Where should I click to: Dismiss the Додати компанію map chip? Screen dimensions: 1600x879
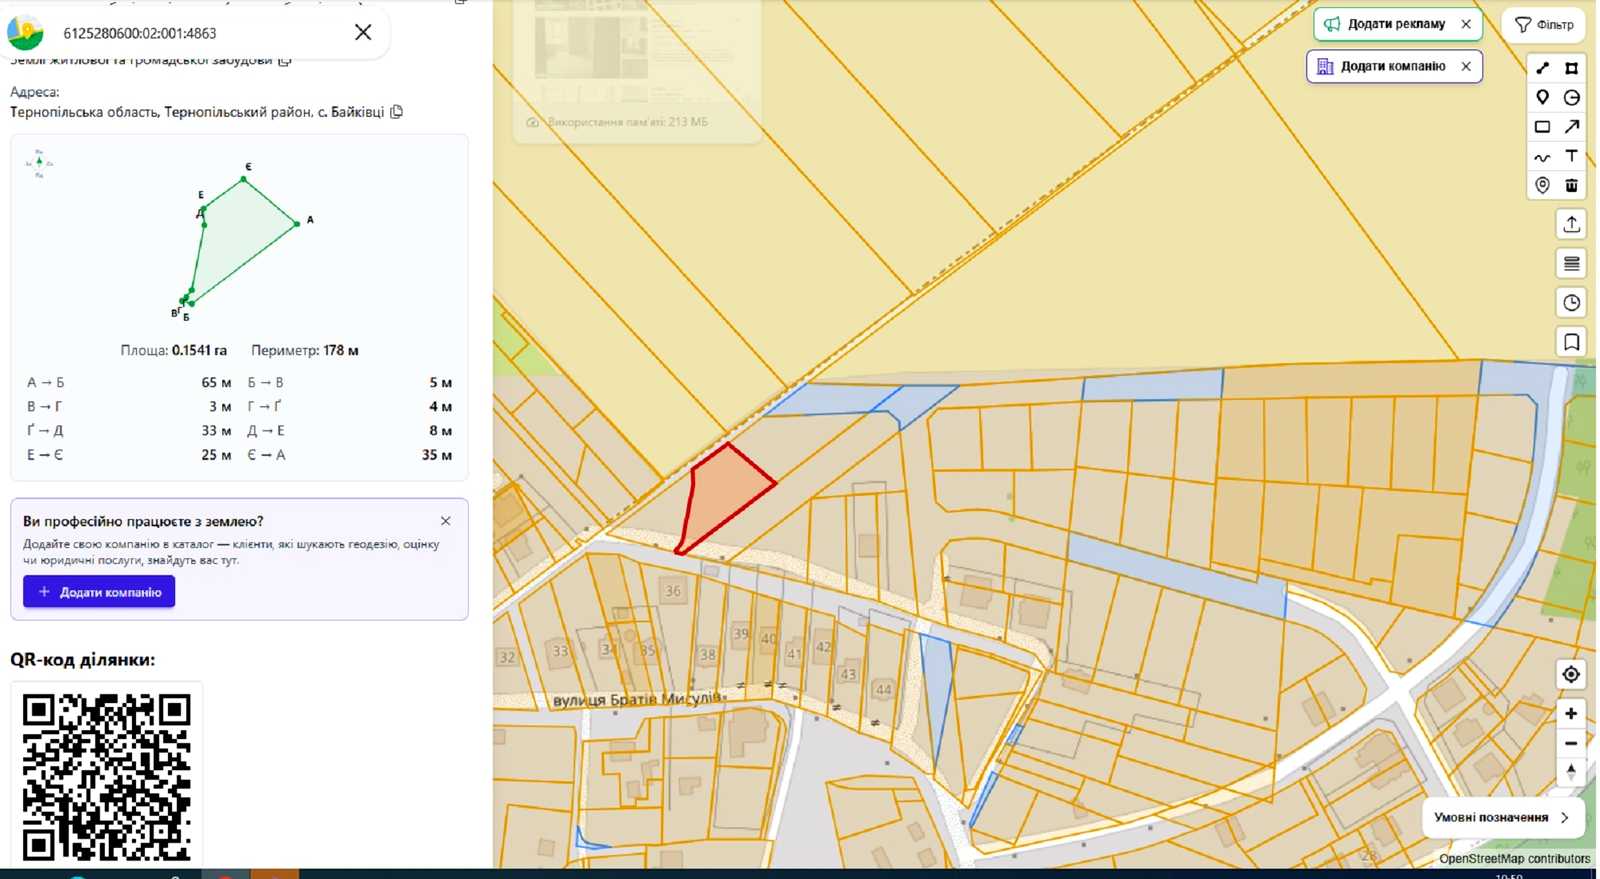[1466, 66]
